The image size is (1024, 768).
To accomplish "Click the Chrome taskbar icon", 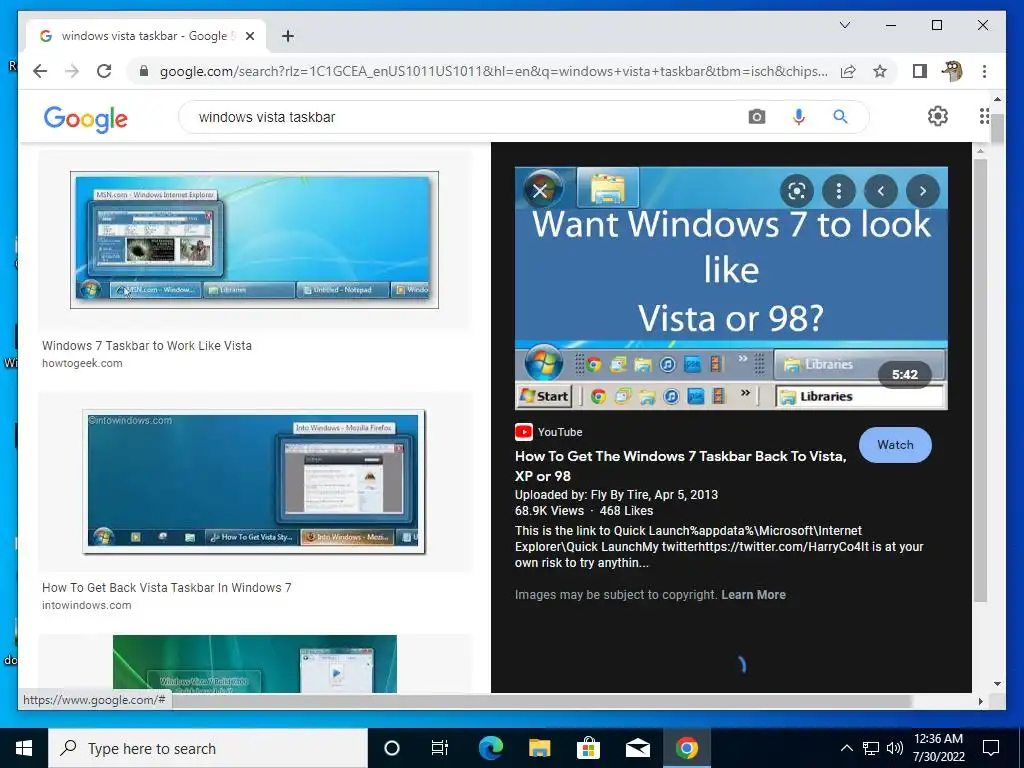I will pos(686,748).
